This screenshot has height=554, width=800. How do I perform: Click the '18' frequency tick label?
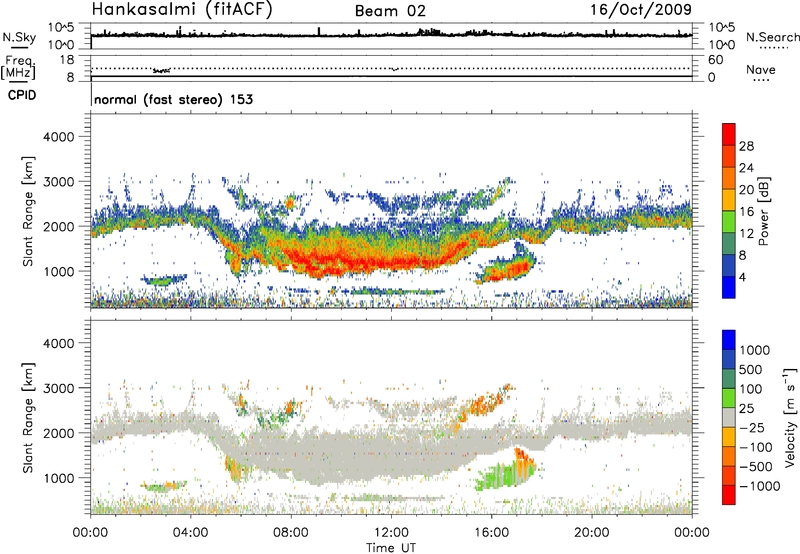tap(67, 60)
